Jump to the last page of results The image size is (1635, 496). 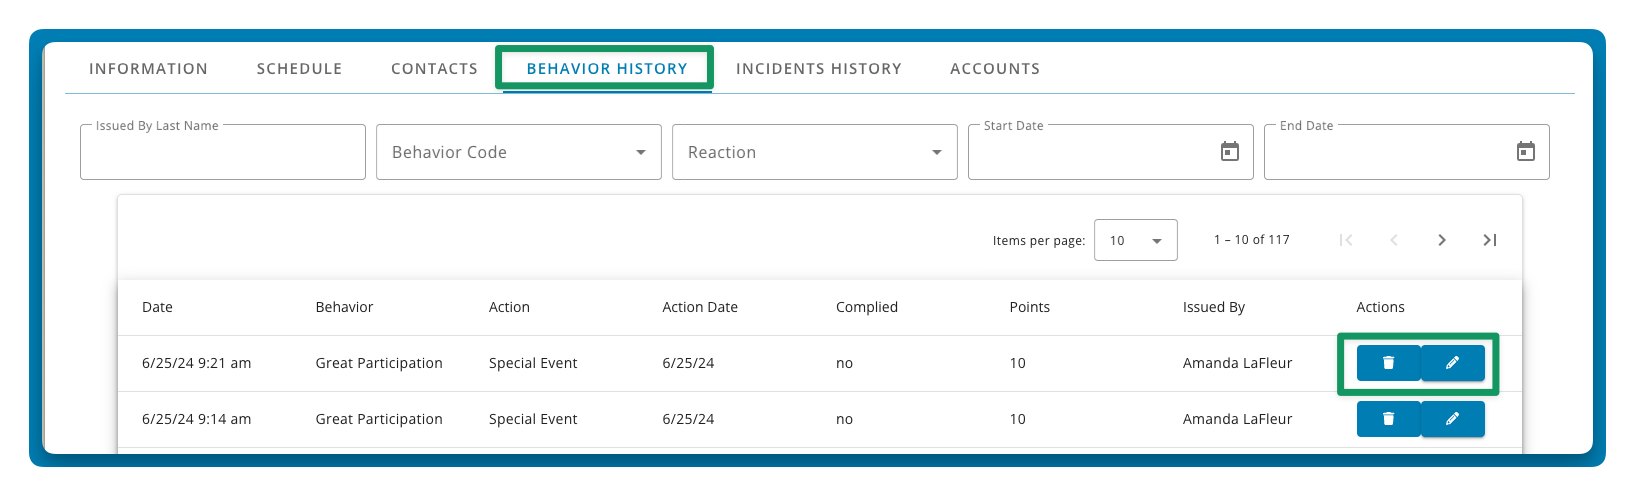coord(1490,240)
